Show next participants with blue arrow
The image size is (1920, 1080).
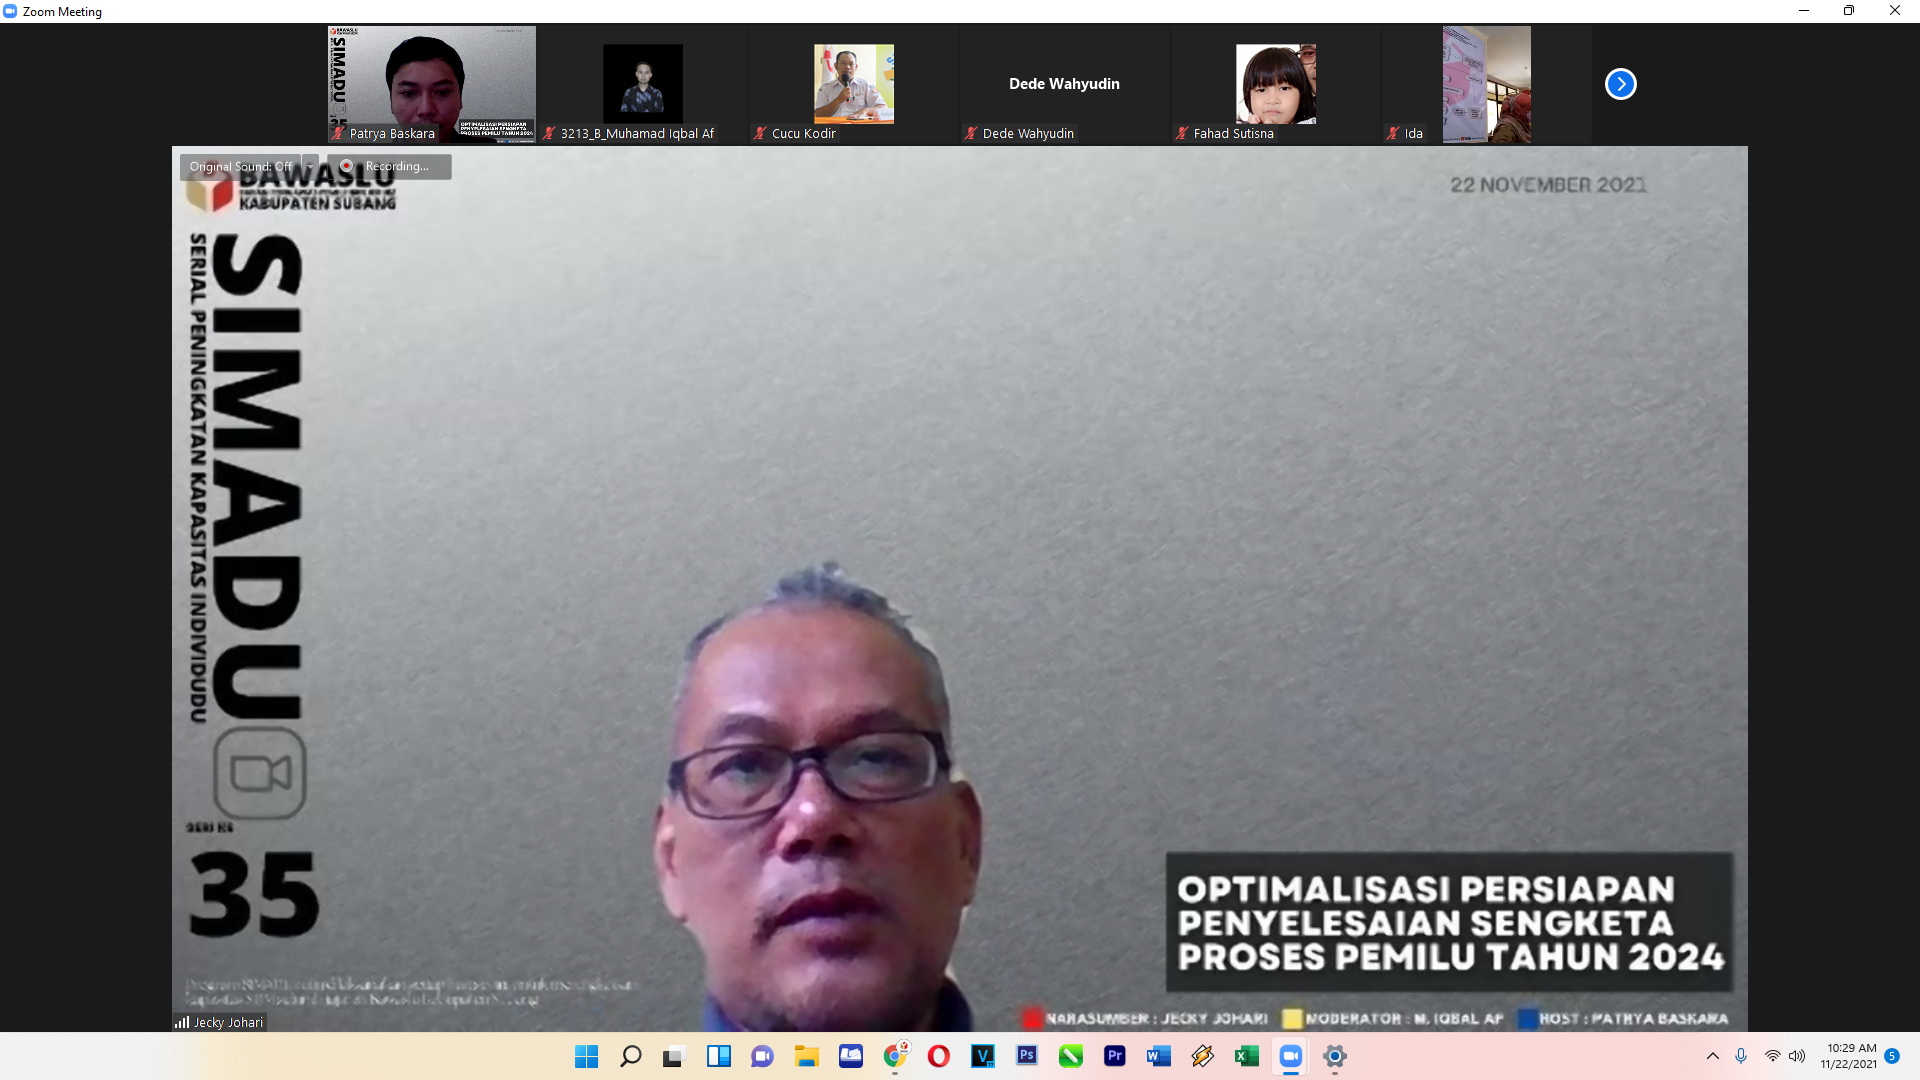click(1620, 84)
